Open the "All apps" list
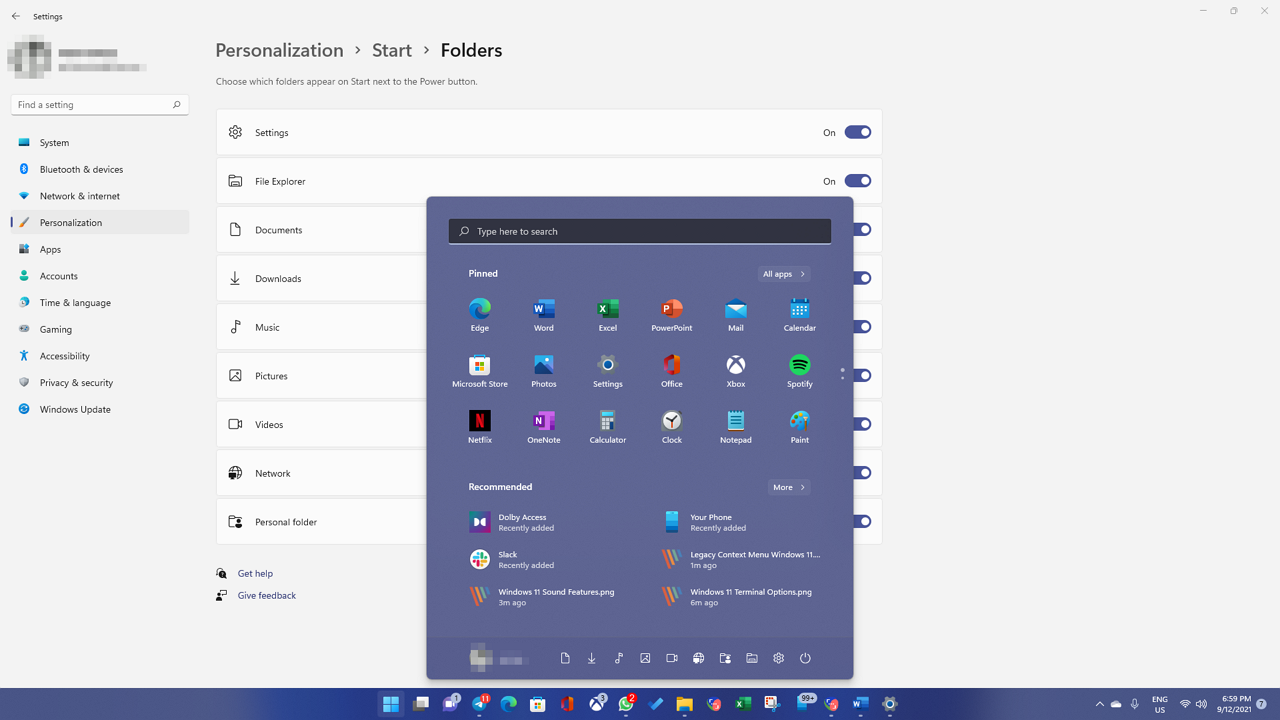This screenshot has height=720, width=1280. pos(783,273)
